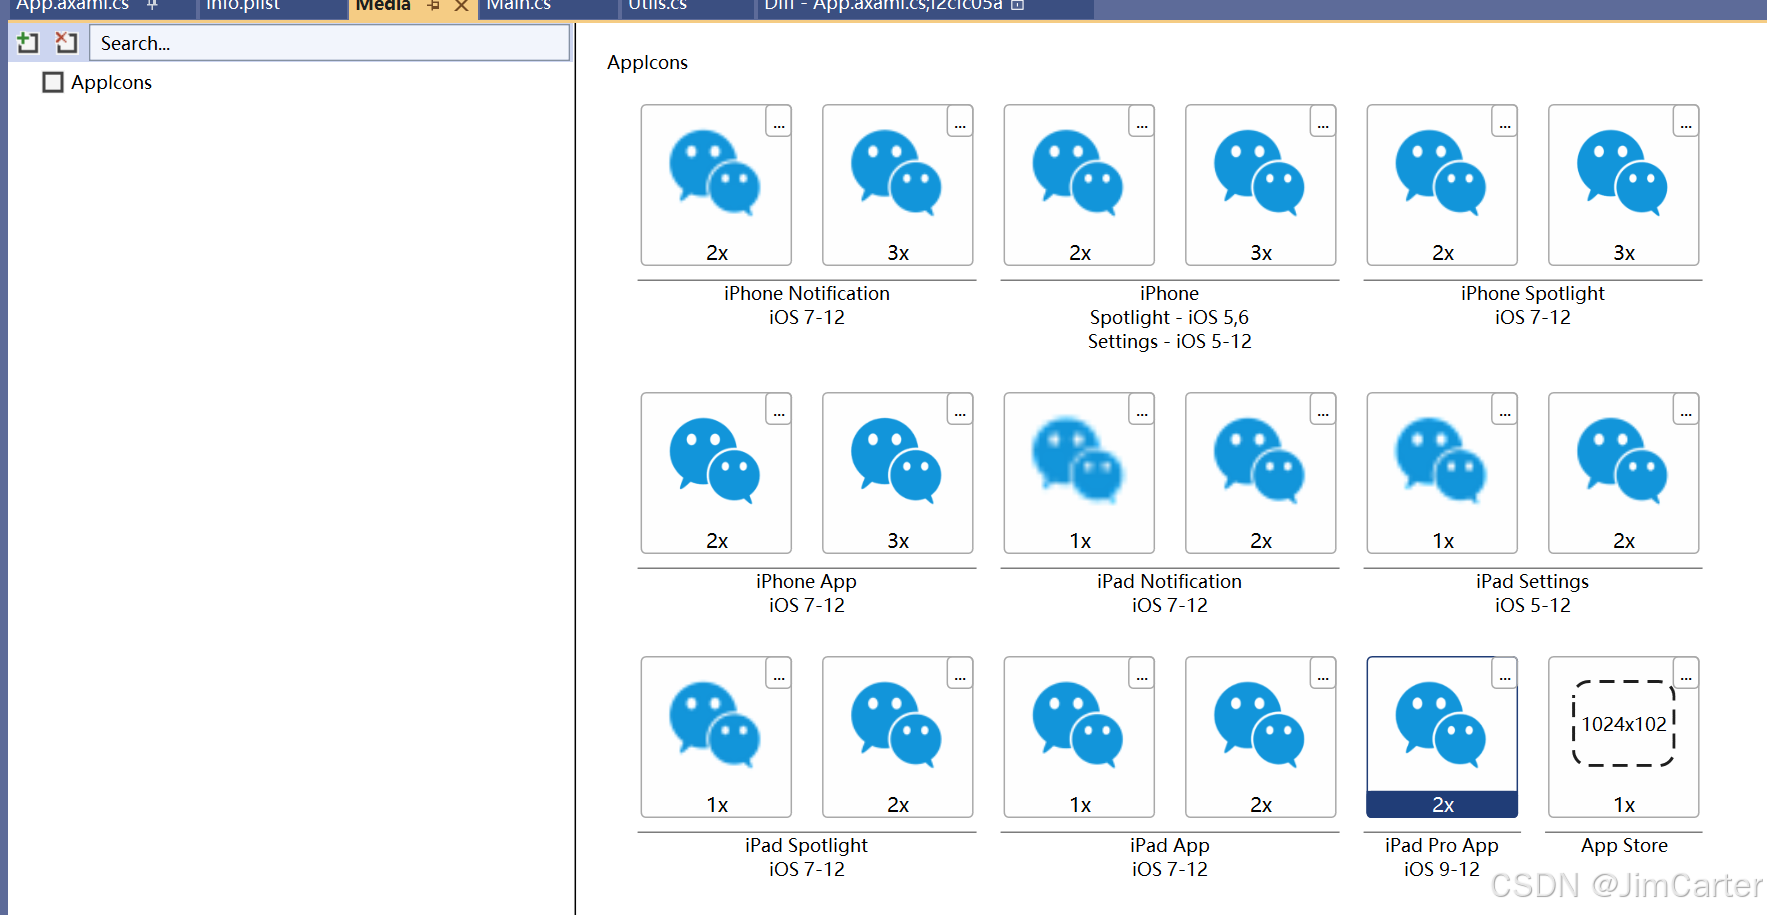
Task: Select the iPad App 1x icon slot
Action: point(1079,737)
